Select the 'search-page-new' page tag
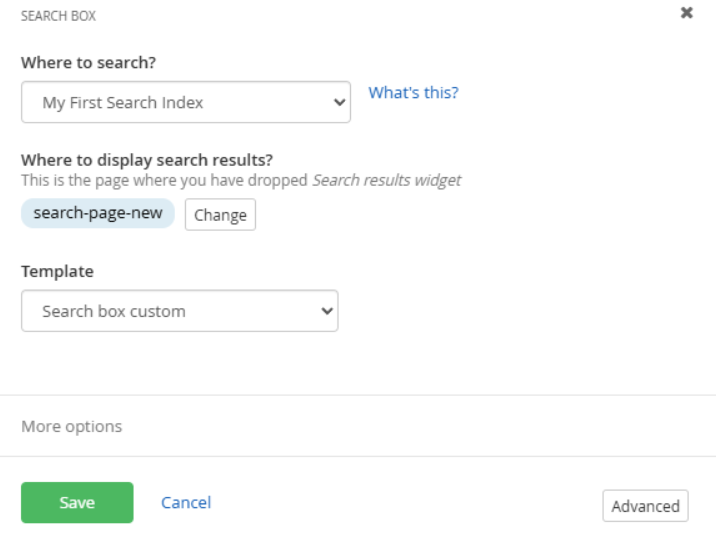This screenshot has height=541, width=716. tap(98, 213)
